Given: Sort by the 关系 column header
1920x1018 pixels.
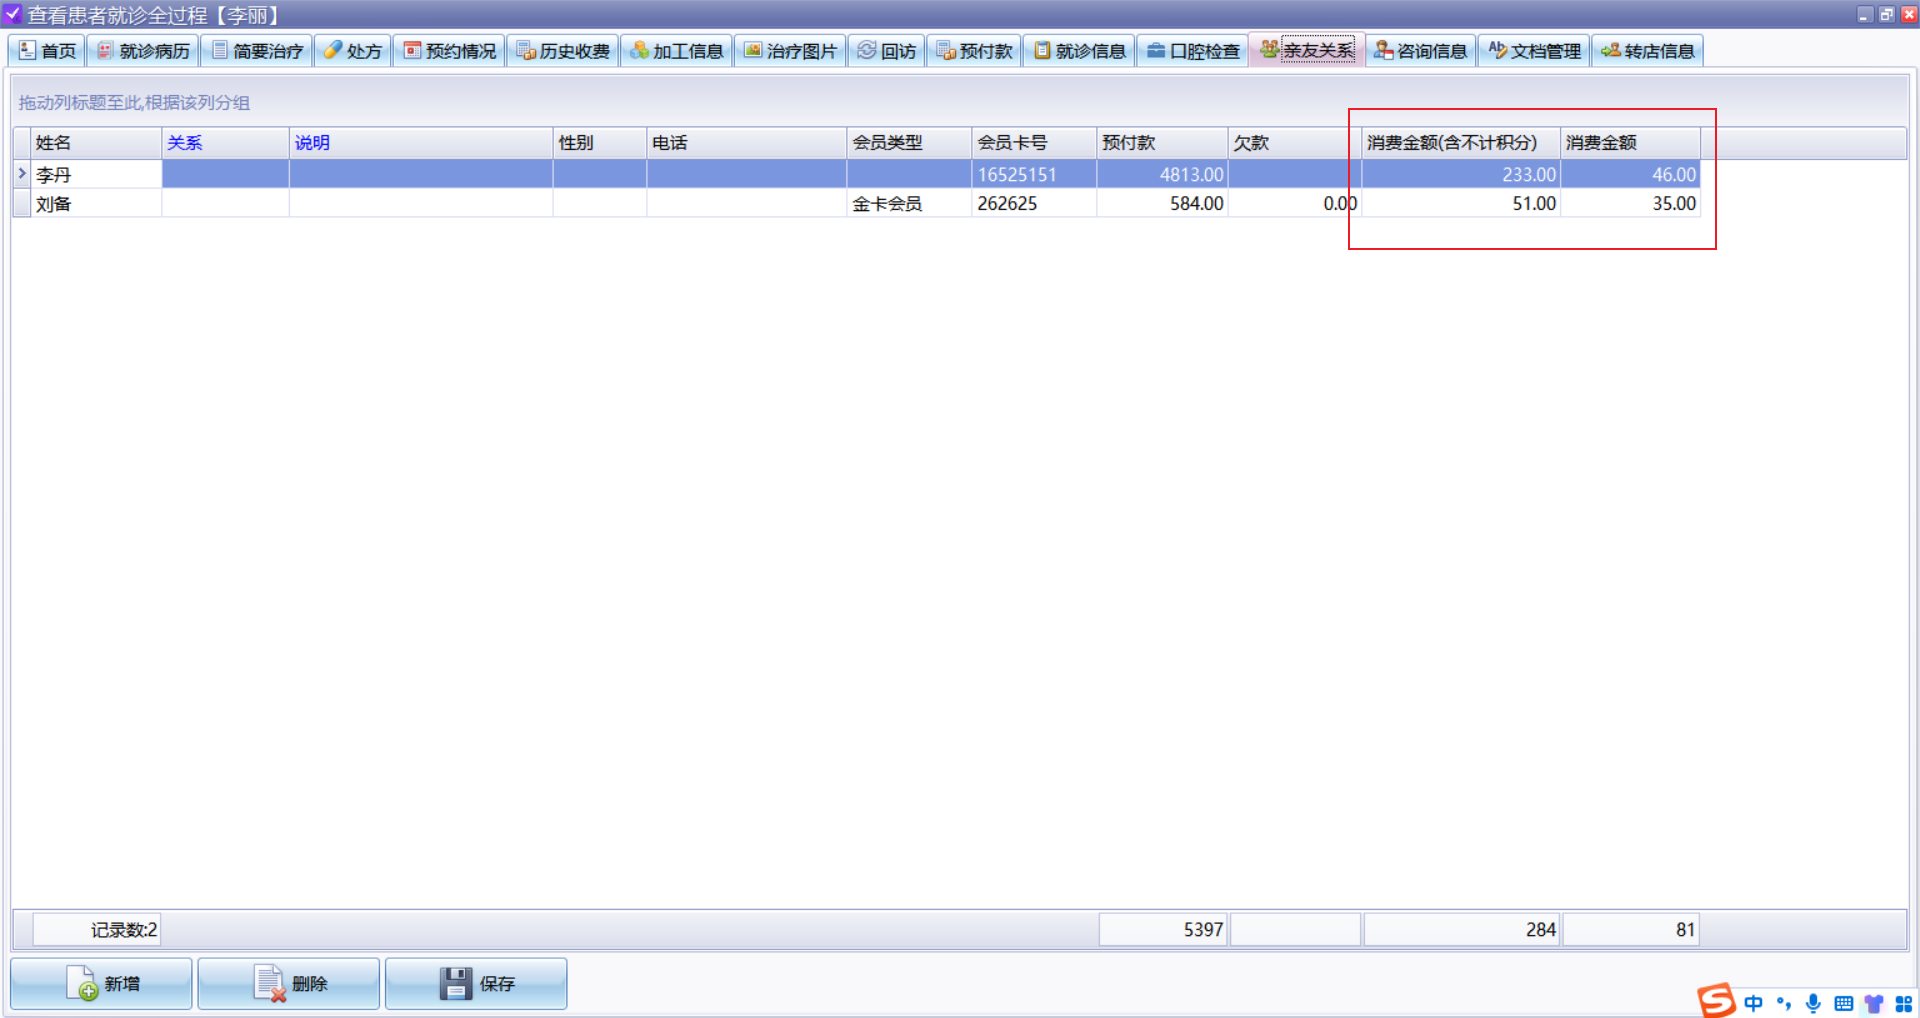Looking at the screenshot, I should pyautogui.click(x=225, y=143).
